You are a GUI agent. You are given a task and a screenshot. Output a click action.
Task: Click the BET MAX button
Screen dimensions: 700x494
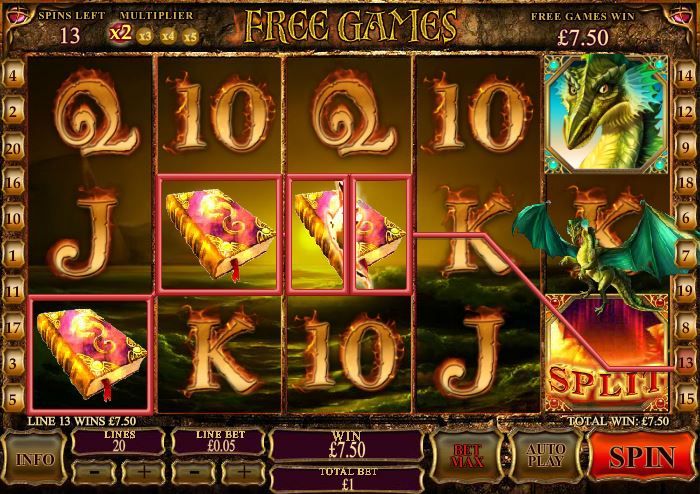[467, 457]
